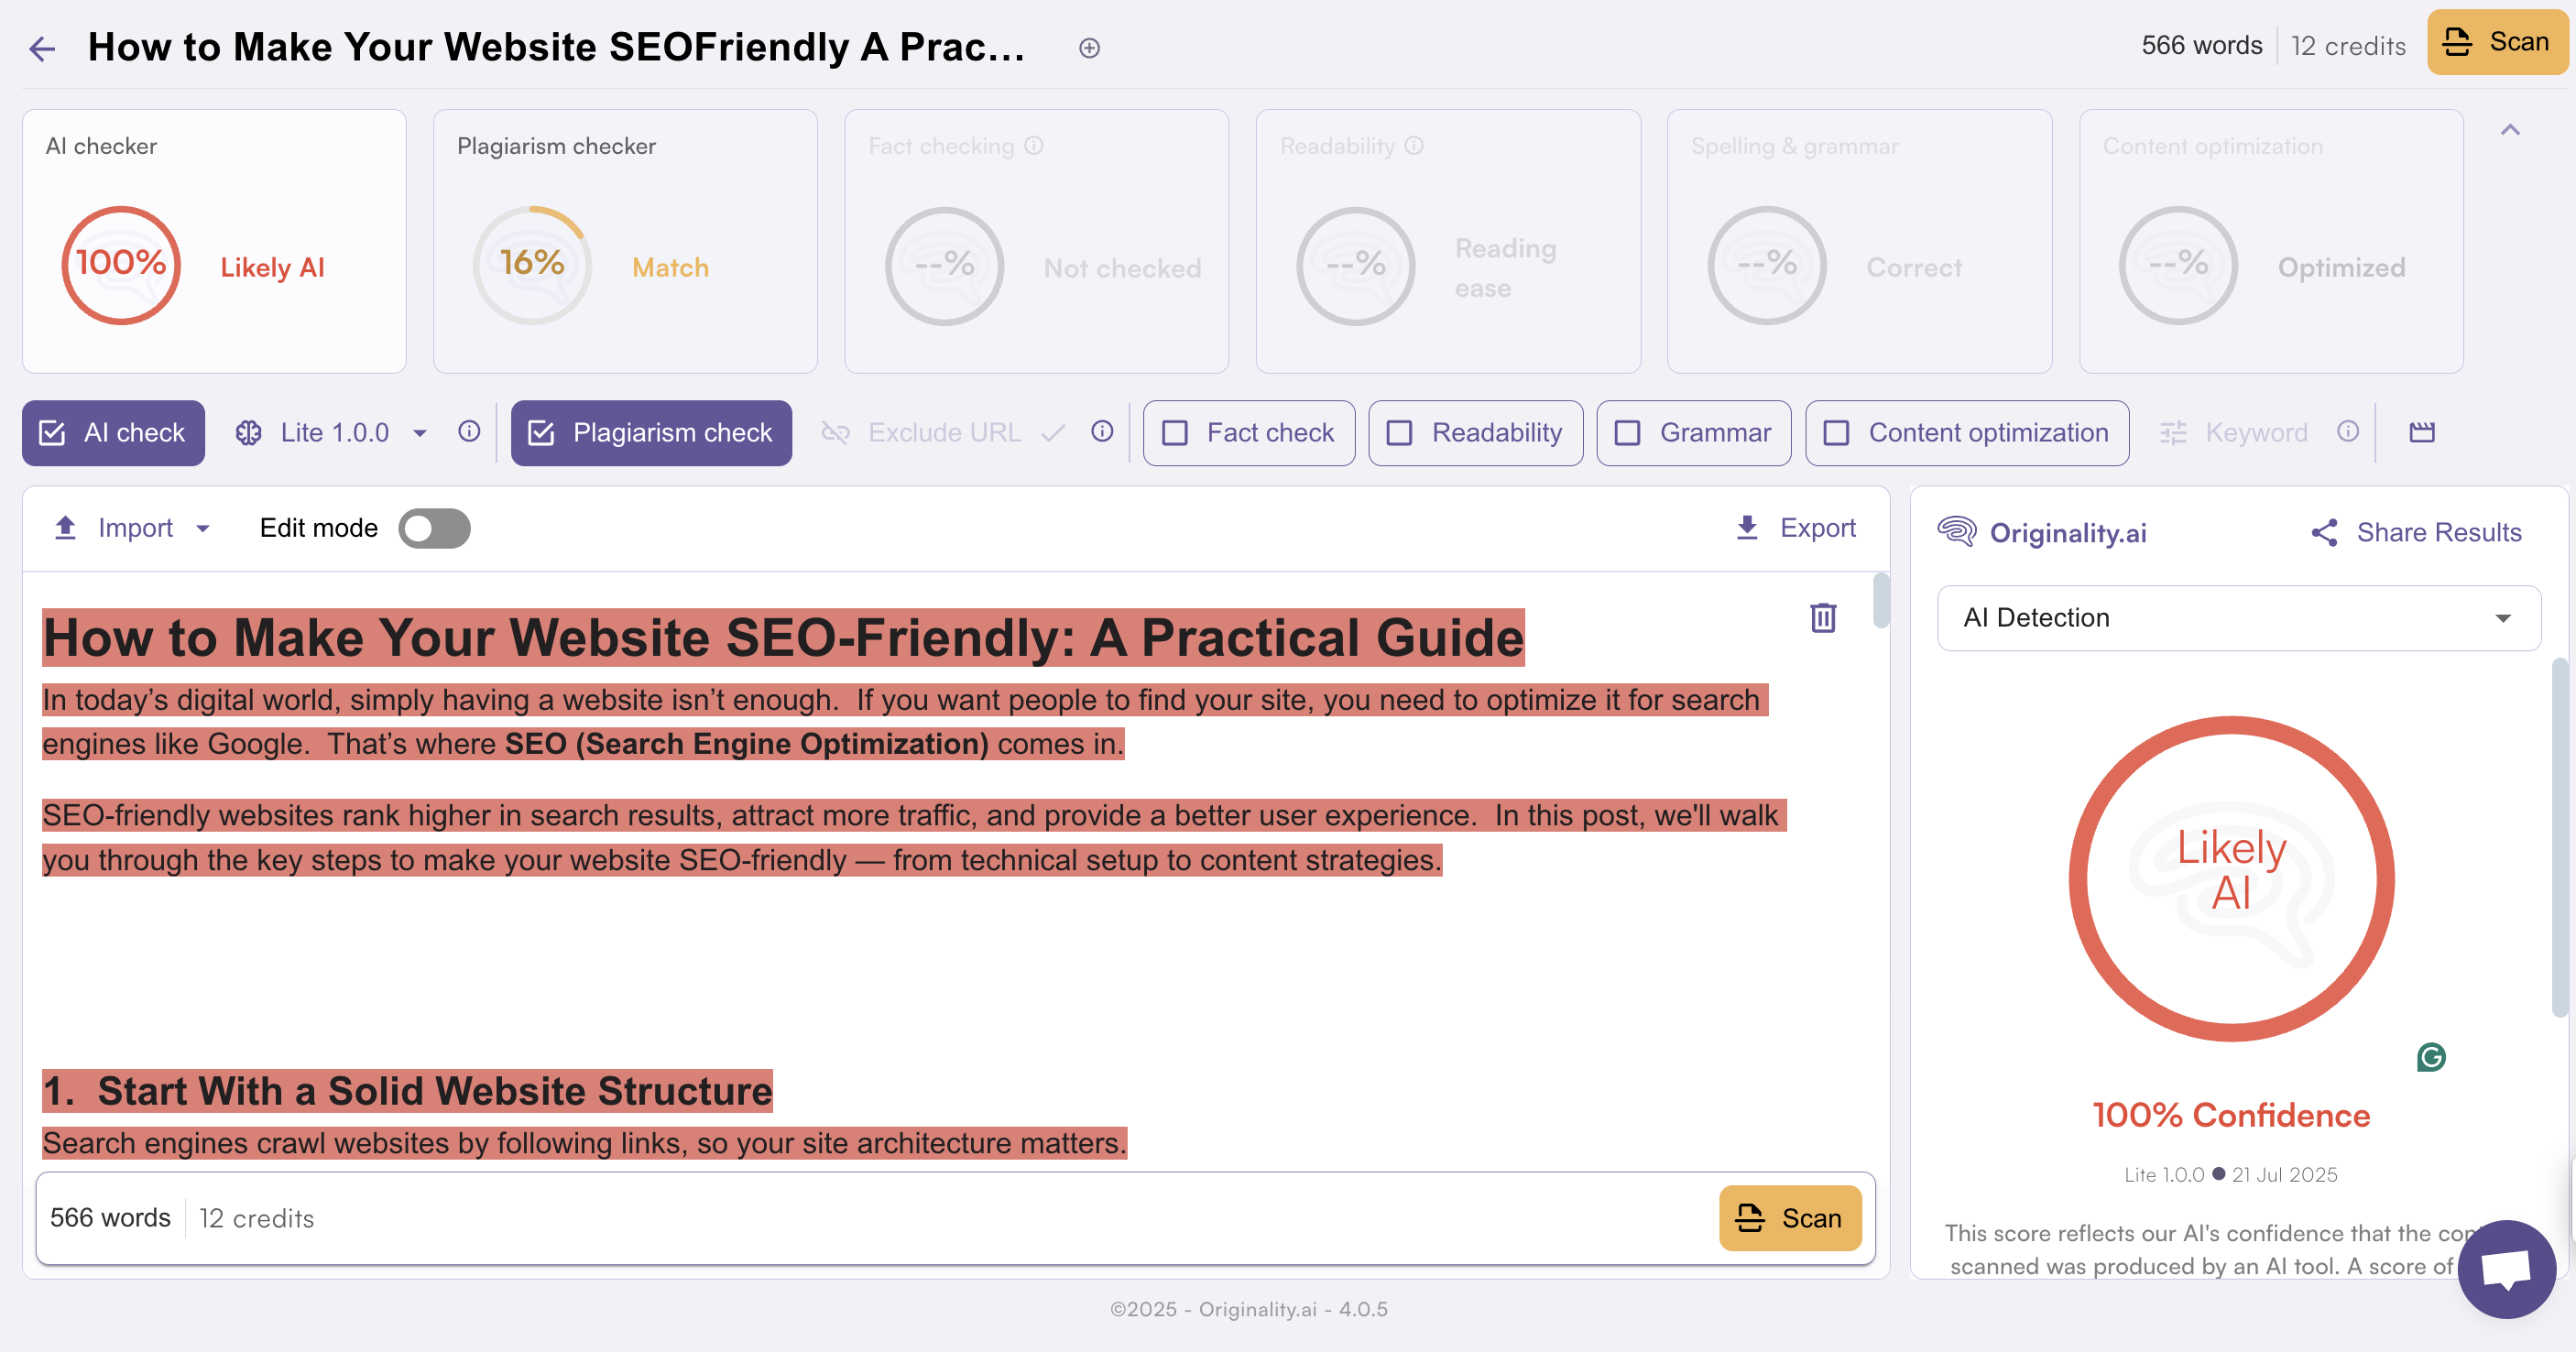2576x1352 pixels.
Task: Open the AI checker score card
Action: (214, 241)
